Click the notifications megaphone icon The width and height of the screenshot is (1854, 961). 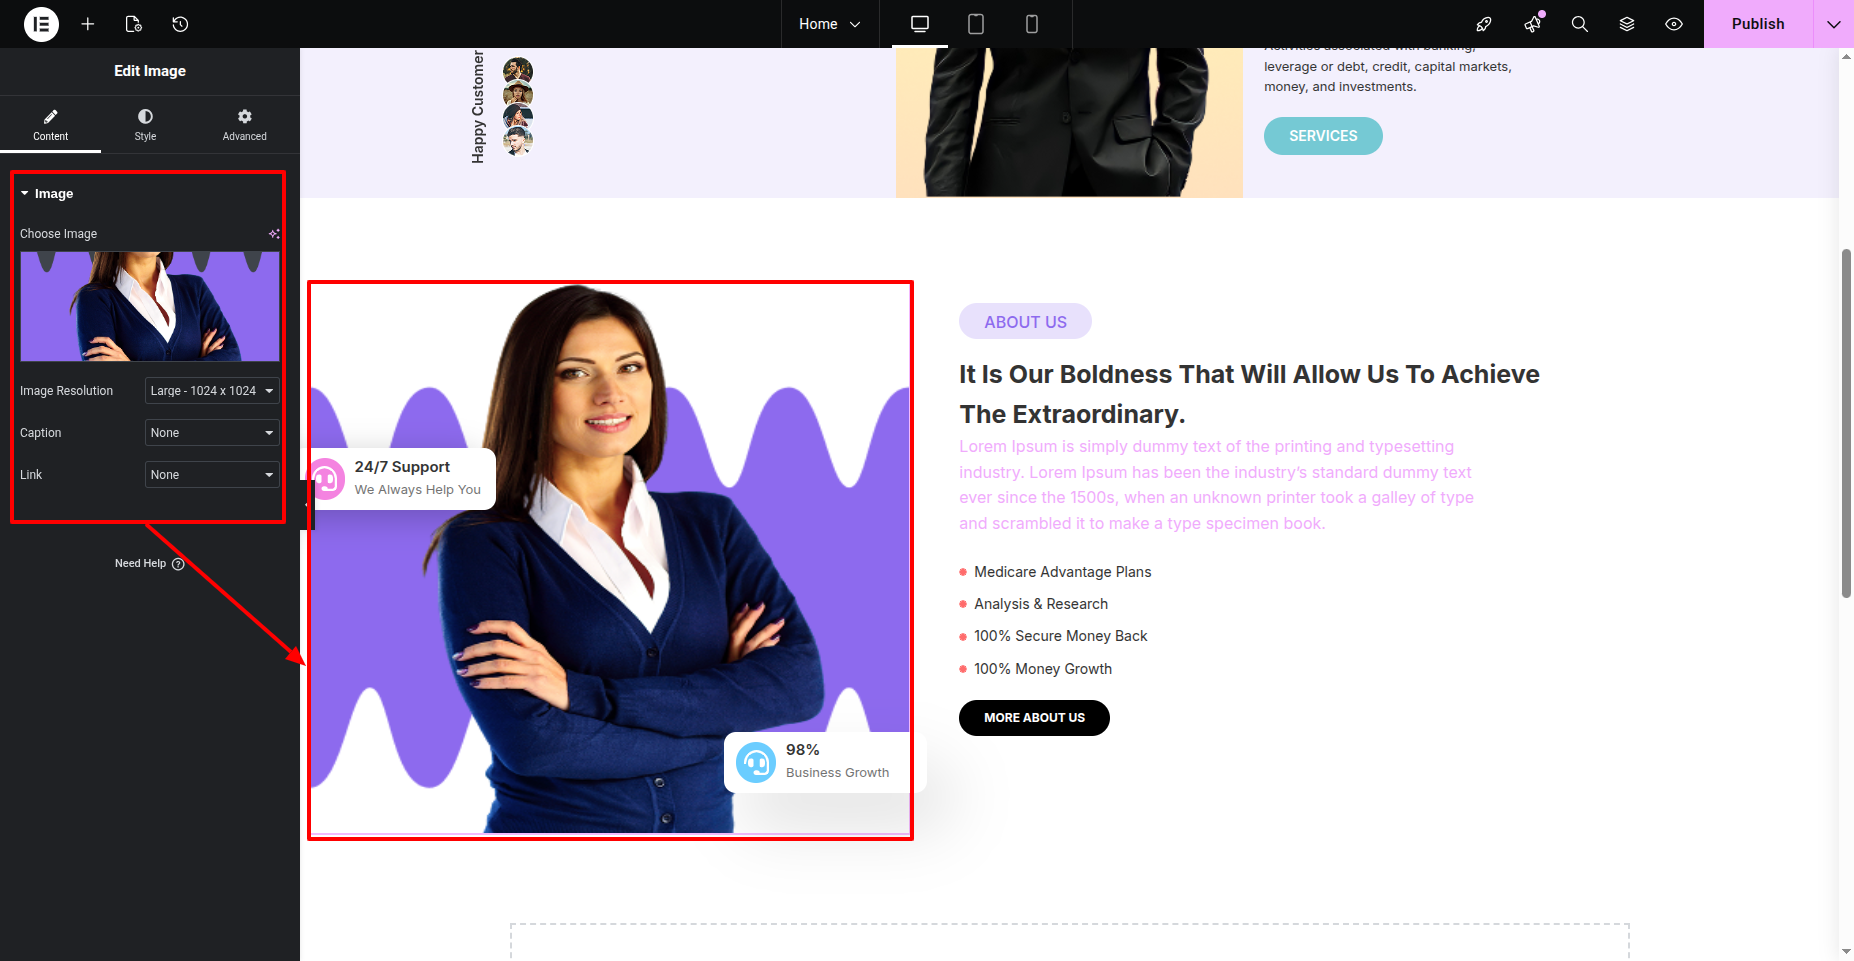(1532, 24)
